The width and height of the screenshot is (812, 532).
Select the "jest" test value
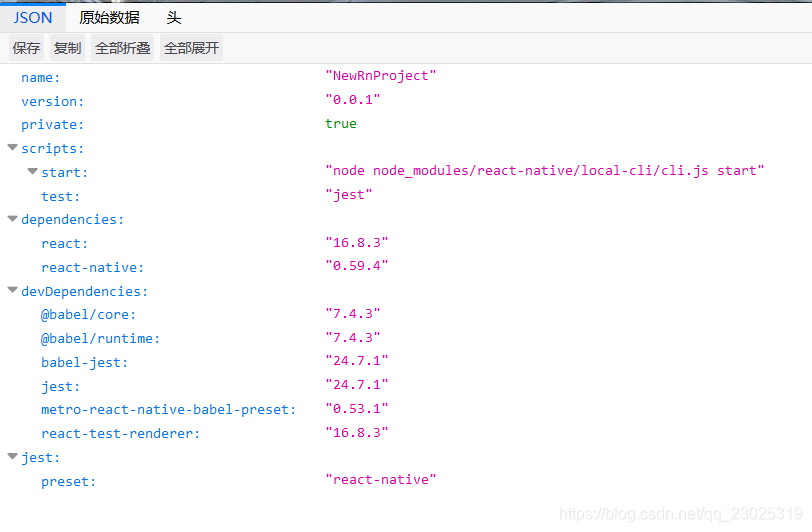349,195
